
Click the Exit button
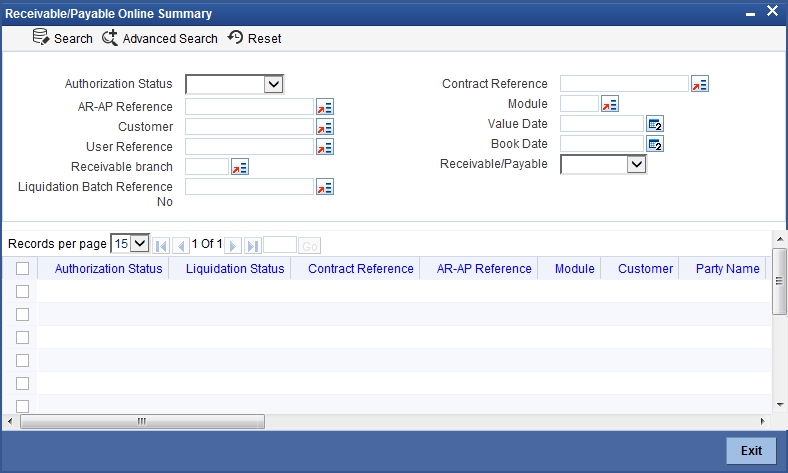tap(751, 450)
